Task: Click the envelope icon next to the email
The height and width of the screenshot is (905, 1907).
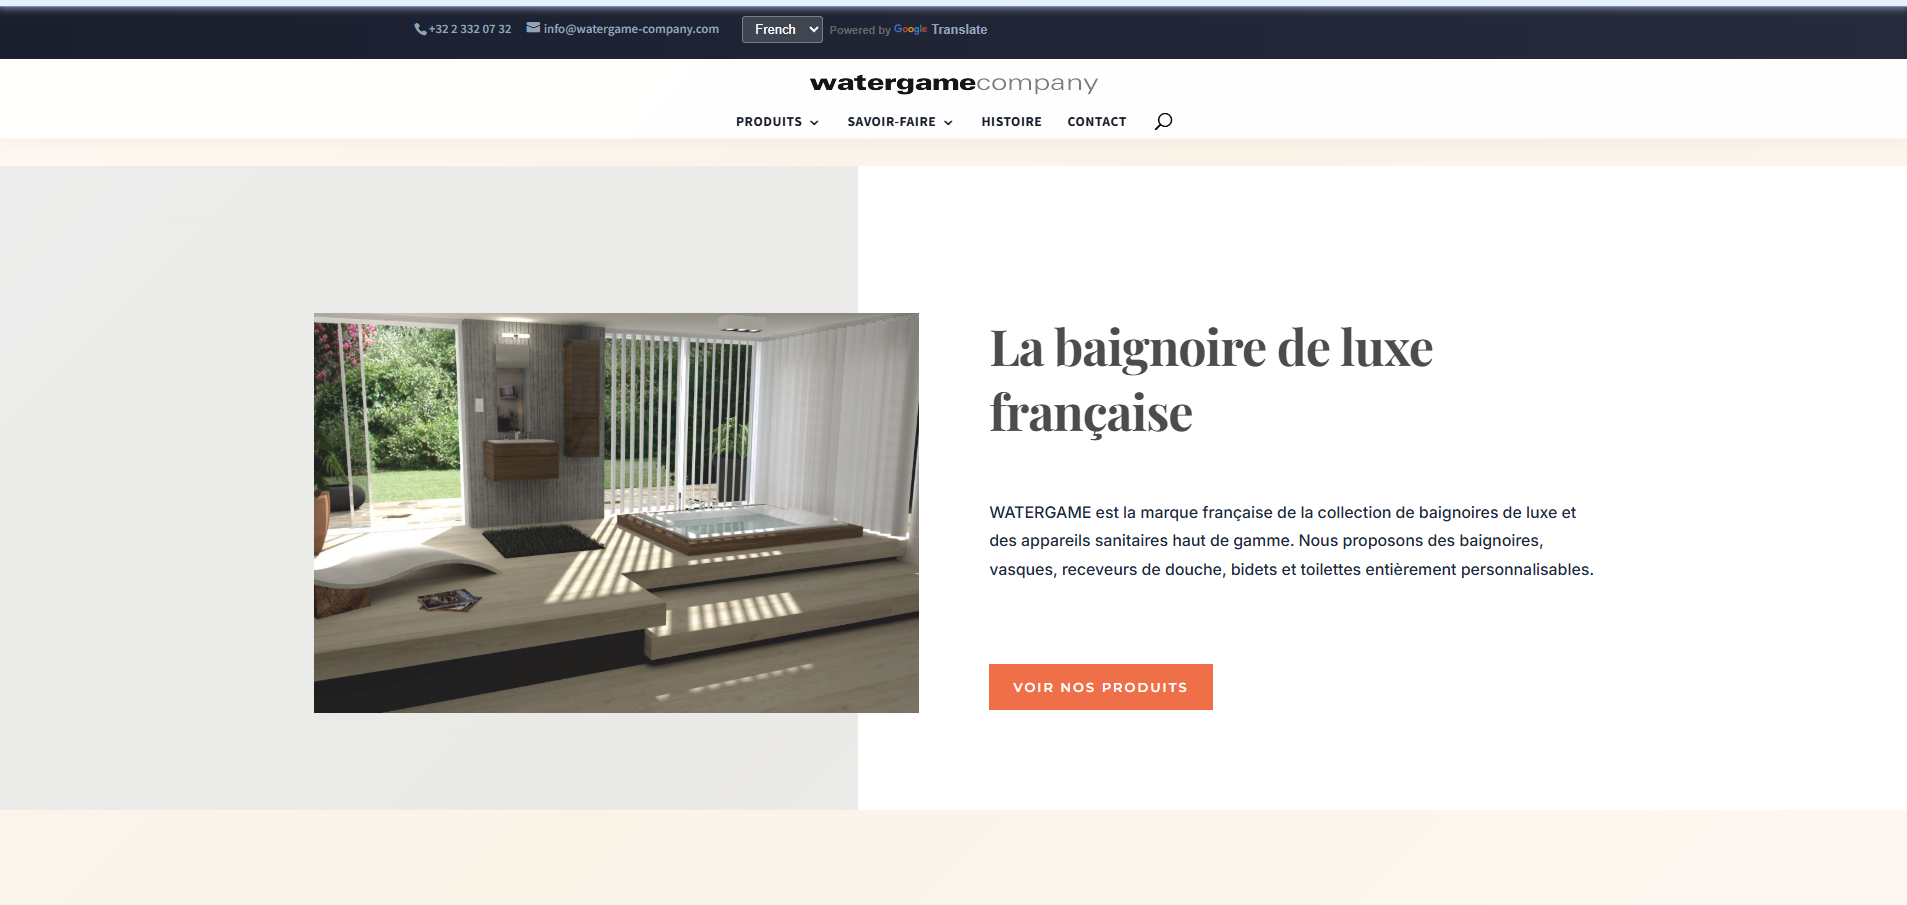Action: click(x=531, y=28)
